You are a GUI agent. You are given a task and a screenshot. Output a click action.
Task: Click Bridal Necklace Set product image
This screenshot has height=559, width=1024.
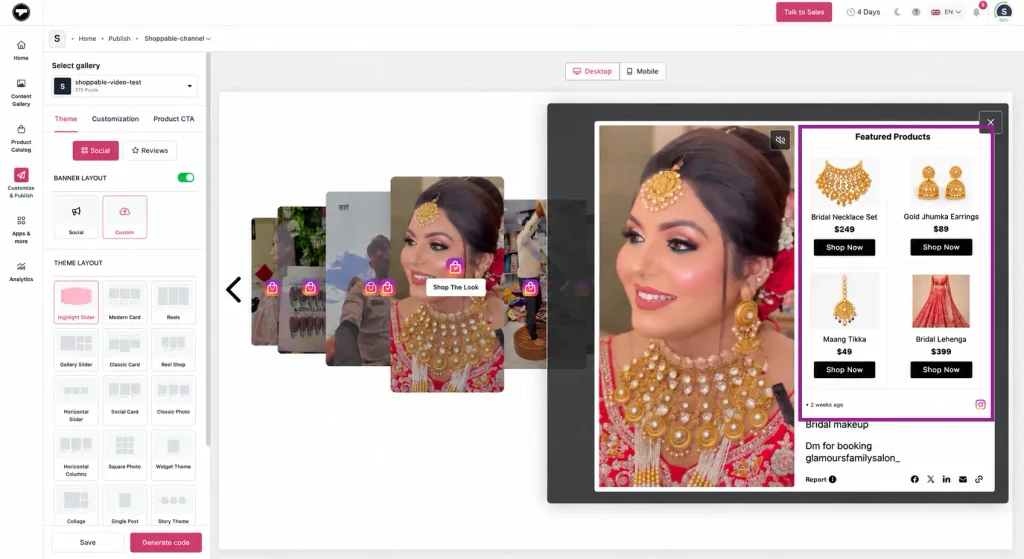click(x=844, y=183)
